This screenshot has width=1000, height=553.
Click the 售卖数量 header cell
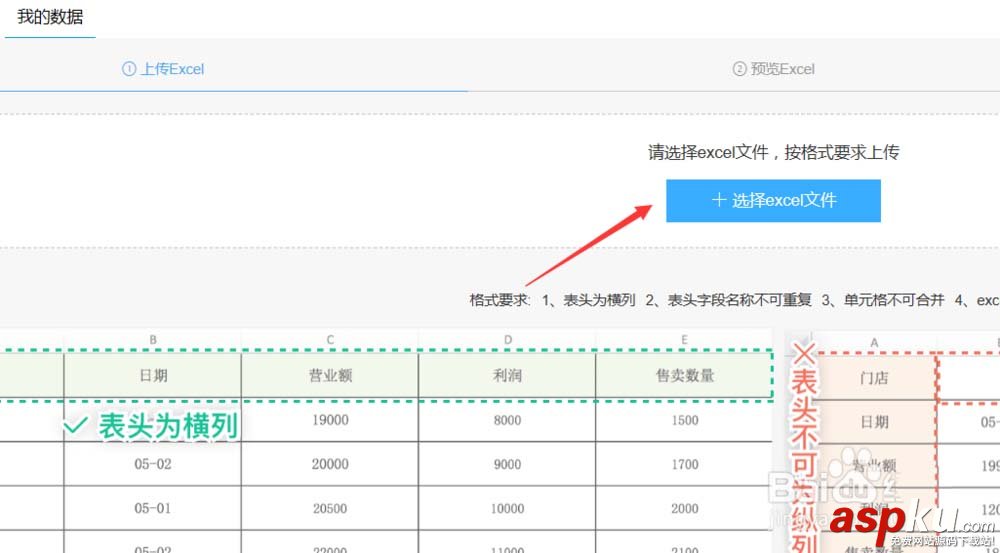click(x=684, y=376)
